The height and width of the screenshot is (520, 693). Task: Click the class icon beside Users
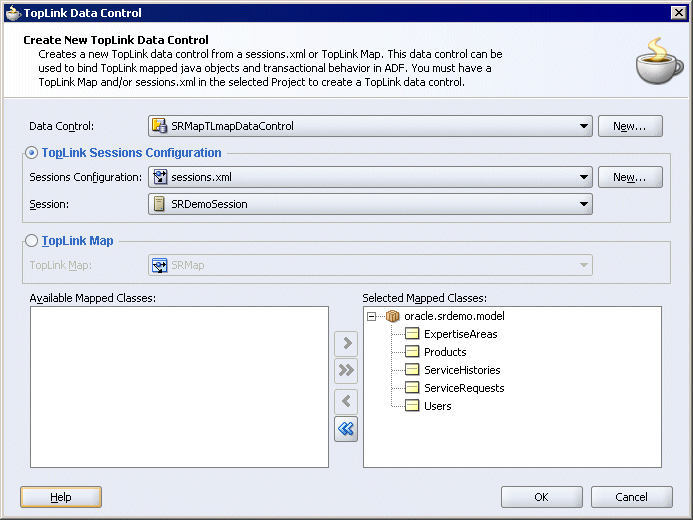pos(412,406)
